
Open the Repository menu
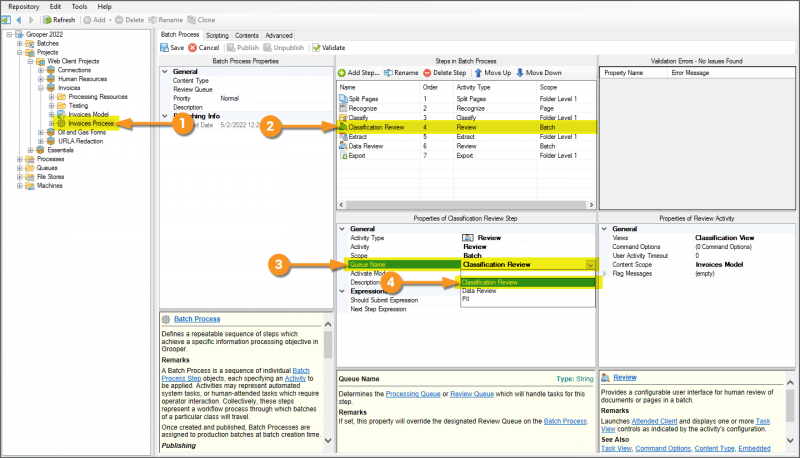(x=23, y=7)
